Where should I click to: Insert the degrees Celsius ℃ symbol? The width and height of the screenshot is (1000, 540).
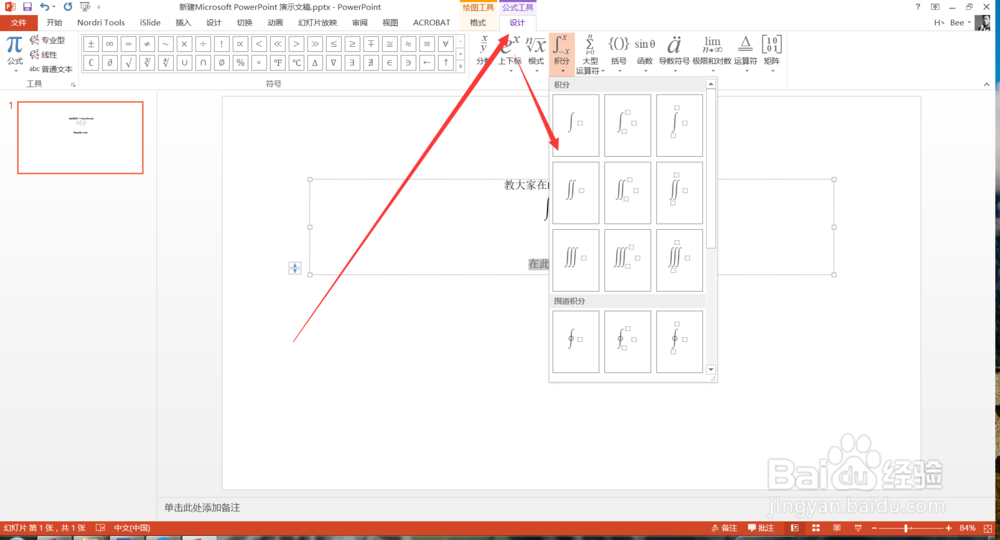pyautogui.click(x=297, y=62)
